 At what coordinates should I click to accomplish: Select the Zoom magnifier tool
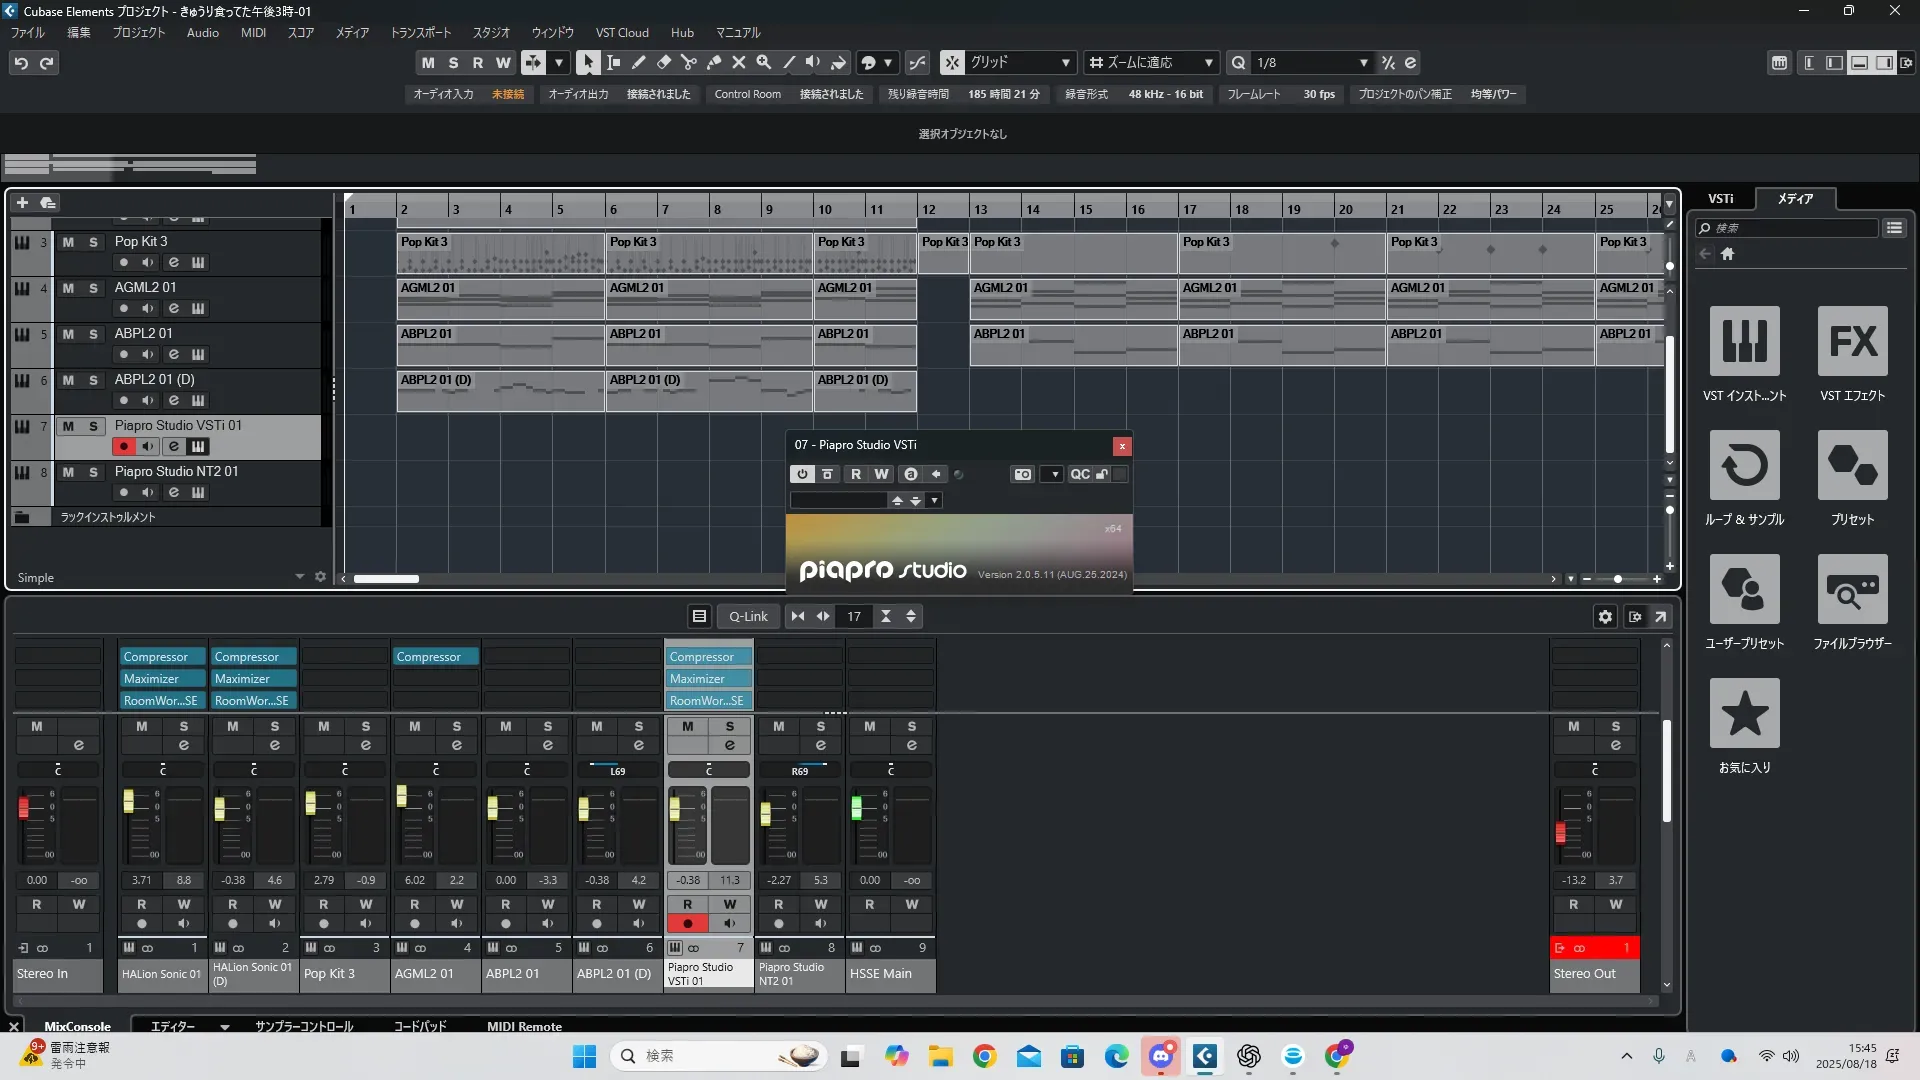764,62
